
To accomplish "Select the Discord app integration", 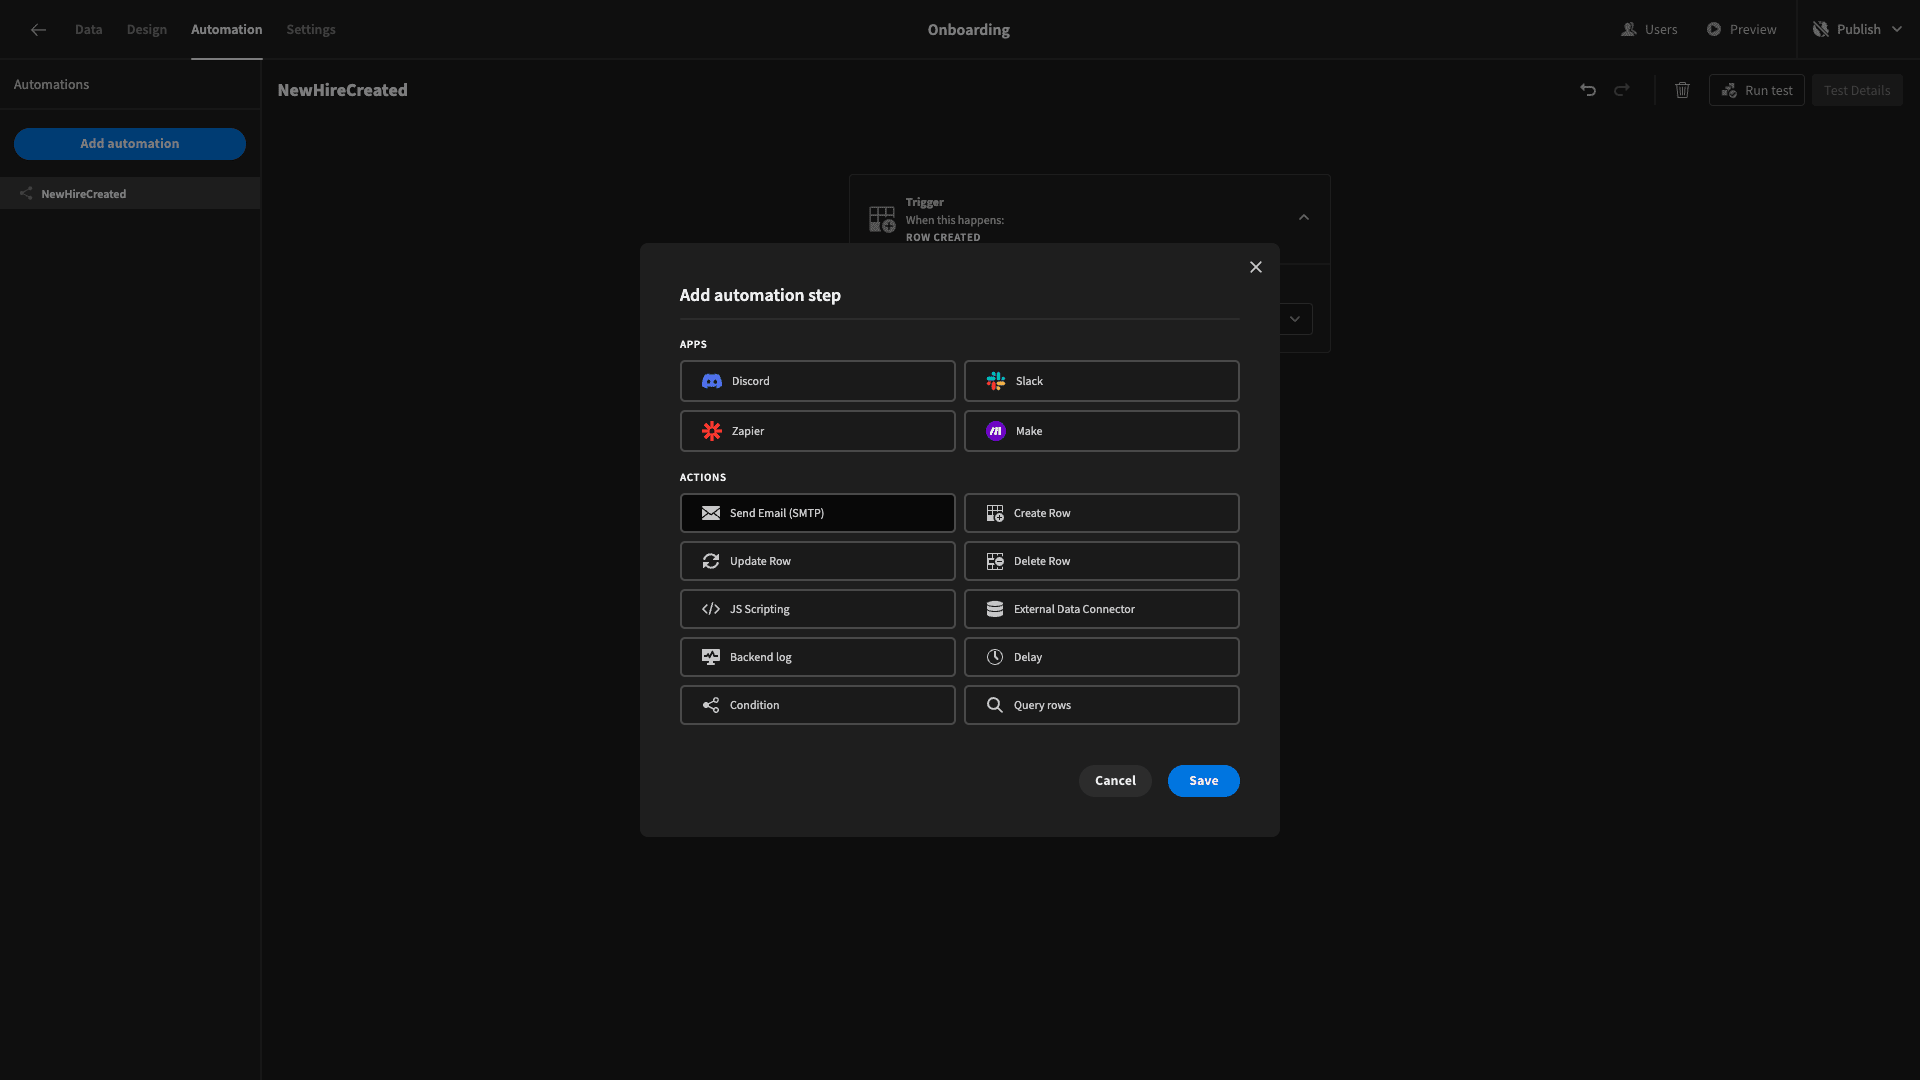I will 818,381.
